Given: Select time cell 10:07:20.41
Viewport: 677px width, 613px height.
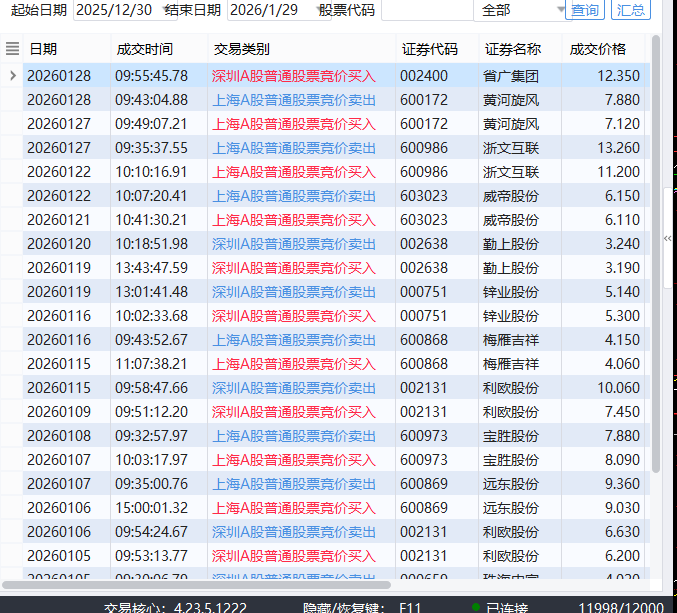Looking at the screenshot, I should (x=159, y=196).
